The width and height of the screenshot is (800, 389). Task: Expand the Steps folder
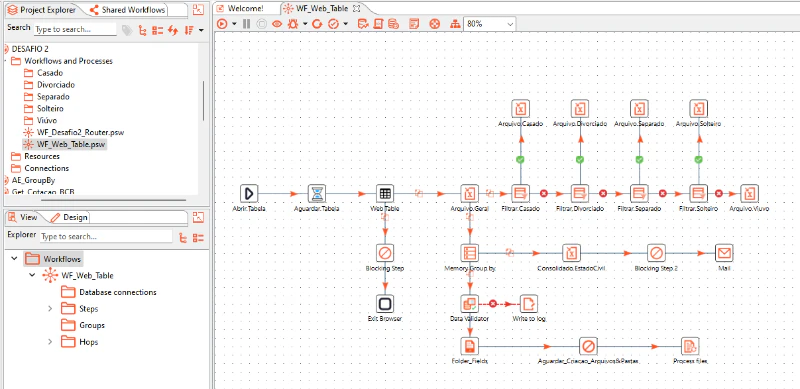coord(50,308)
